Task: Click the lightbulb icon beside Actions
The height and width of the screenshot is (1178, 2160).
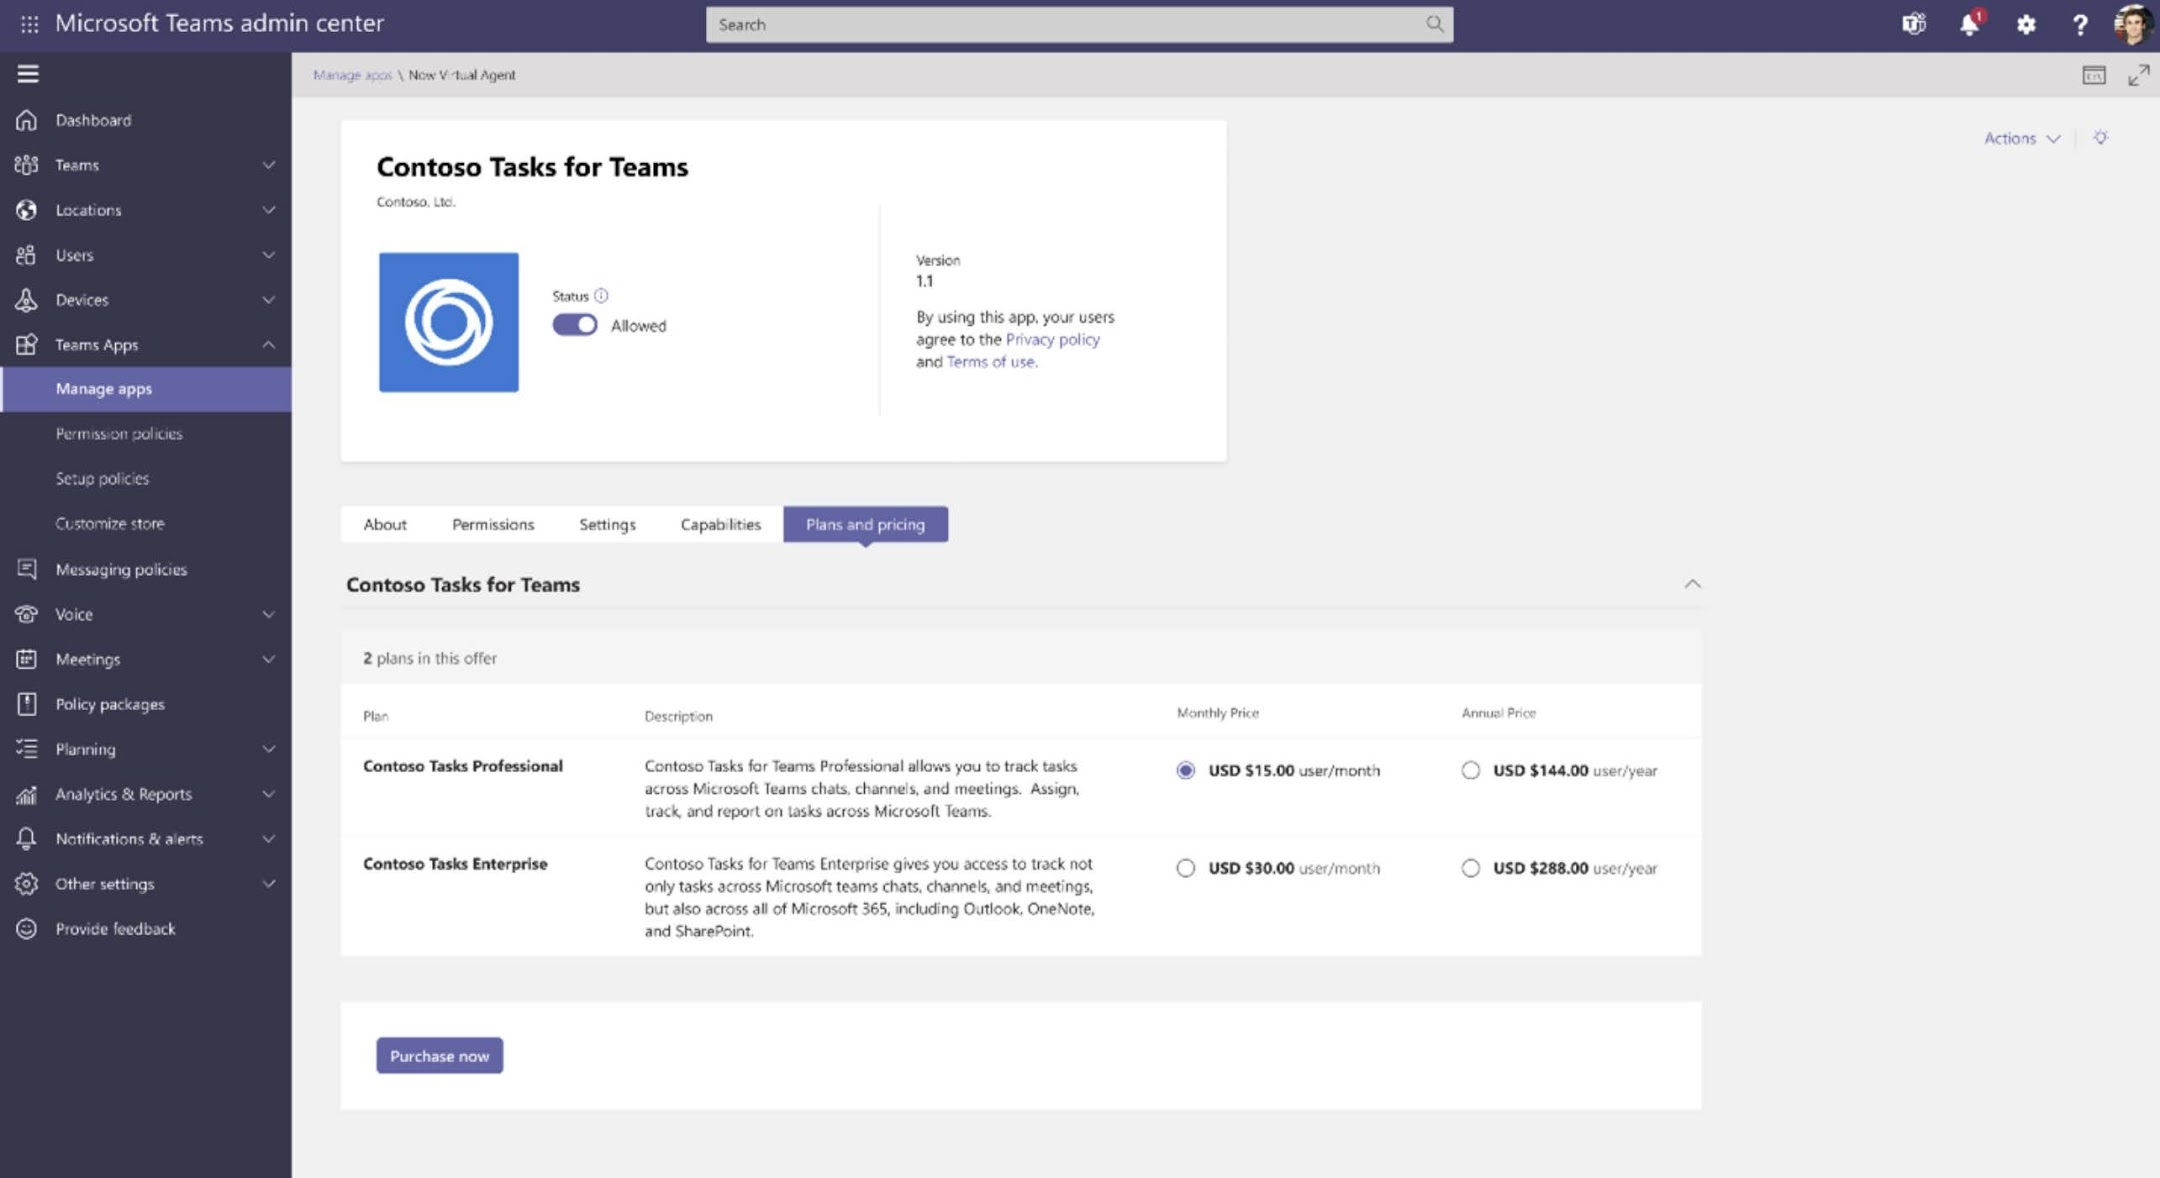Action: point(2100,138)
